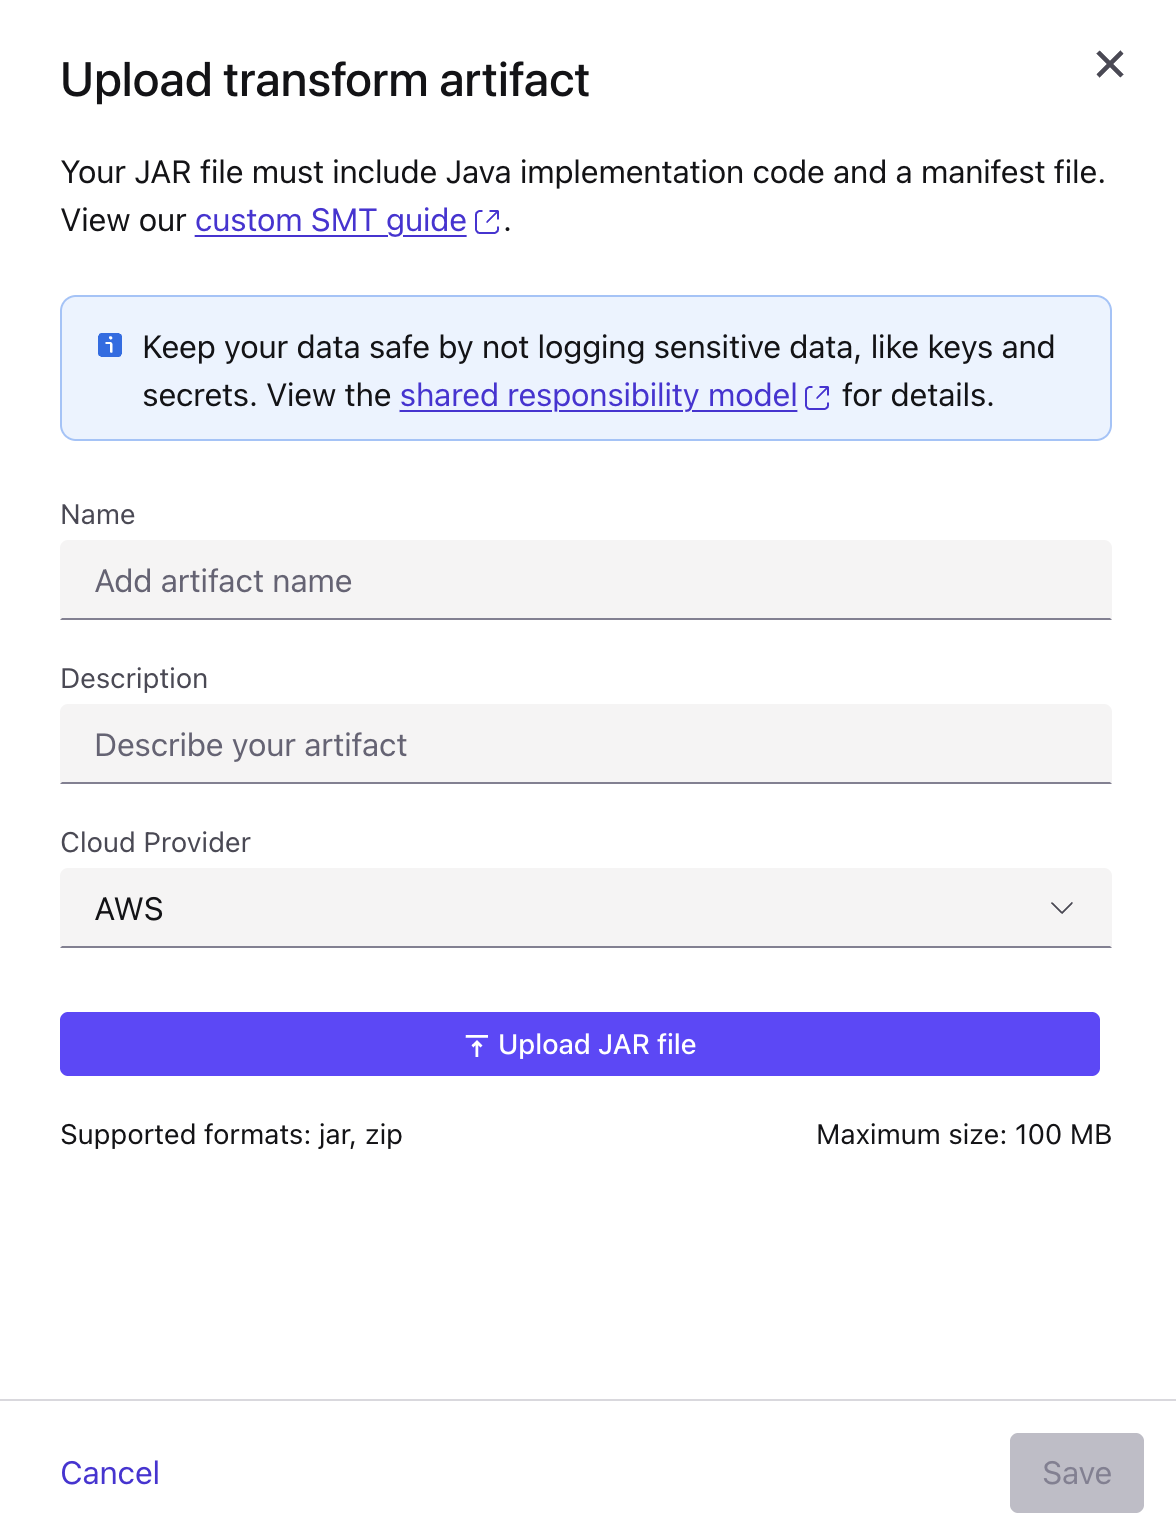Open the shared responsibility model link
Viewport: 1176px width, 1532px height.
click(x=598, y=395)
